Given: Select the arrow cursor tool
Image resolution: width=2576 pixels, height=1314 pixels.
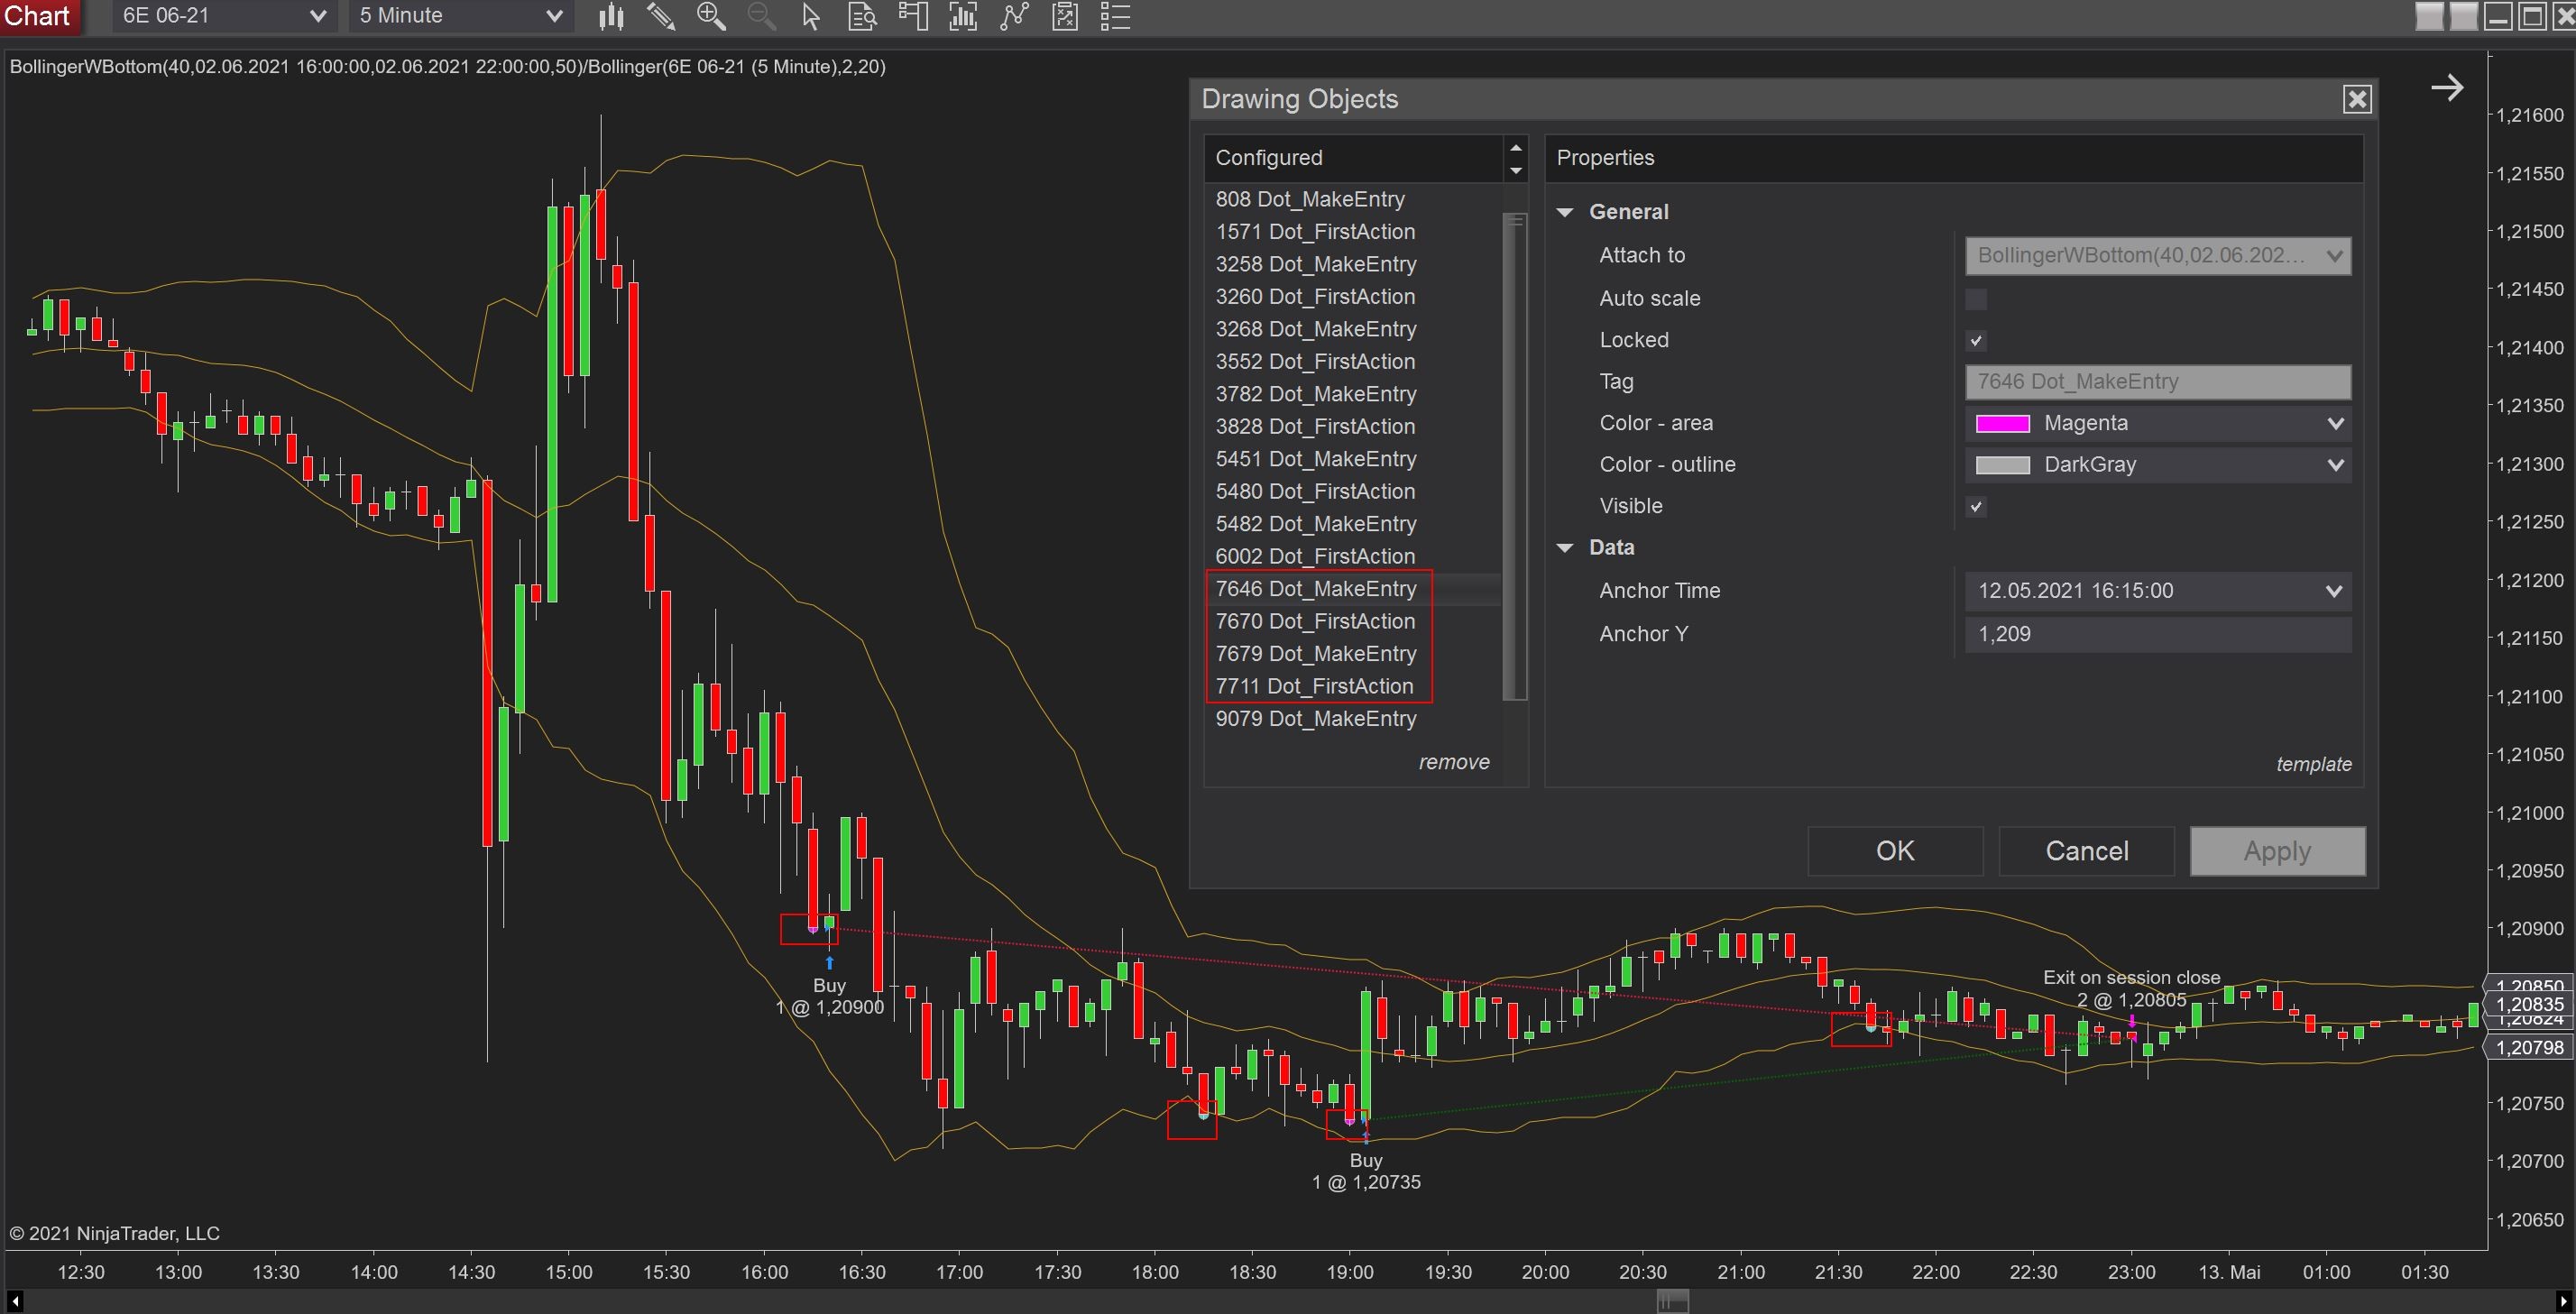Looking at the screenshot, I should 811,16.
